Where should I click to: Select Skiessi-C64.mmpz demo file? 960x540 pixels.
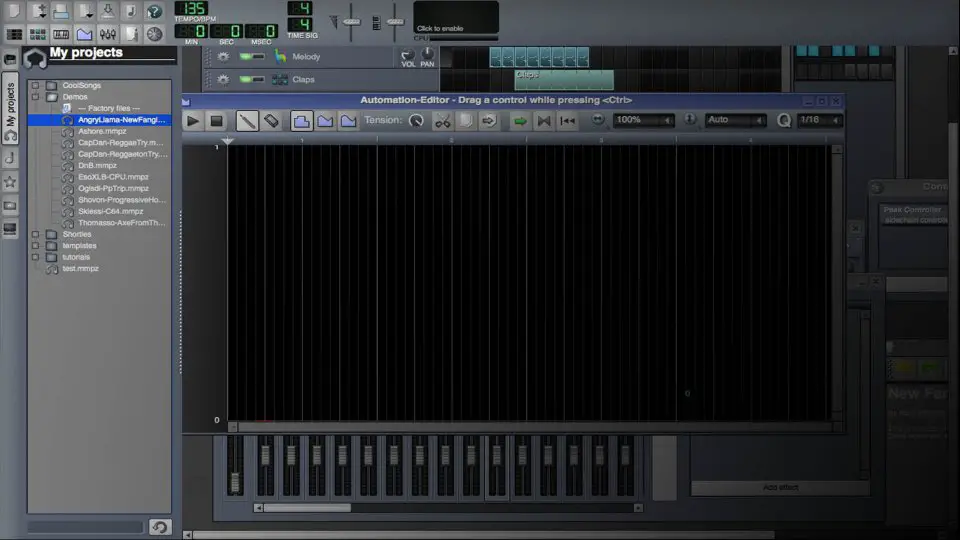point(110,211)
